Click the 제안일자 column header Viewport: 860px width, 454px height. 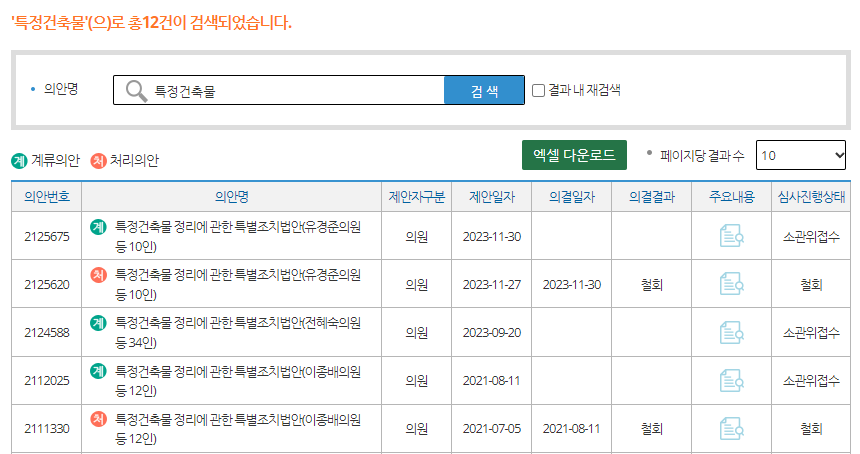(491, 196)
